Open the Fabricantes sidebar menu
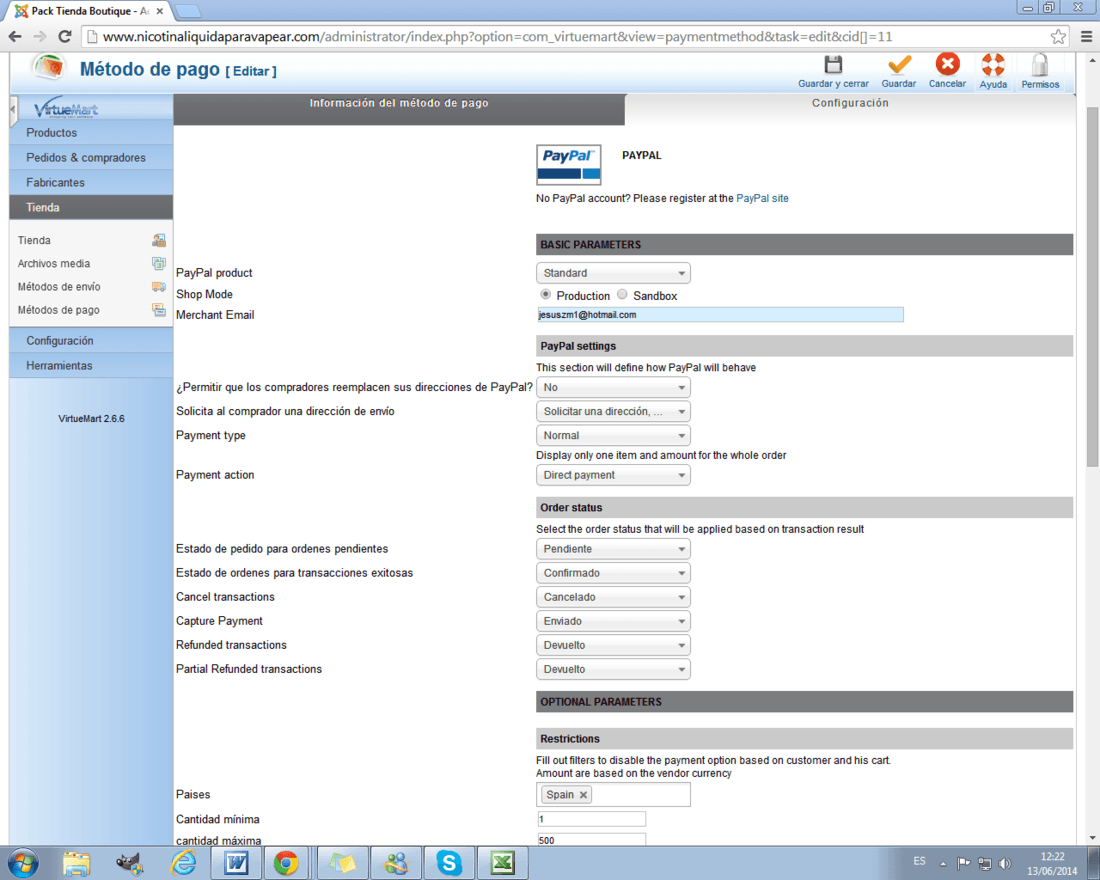This screenshot has height=880, width=1100. pos(91,182)
